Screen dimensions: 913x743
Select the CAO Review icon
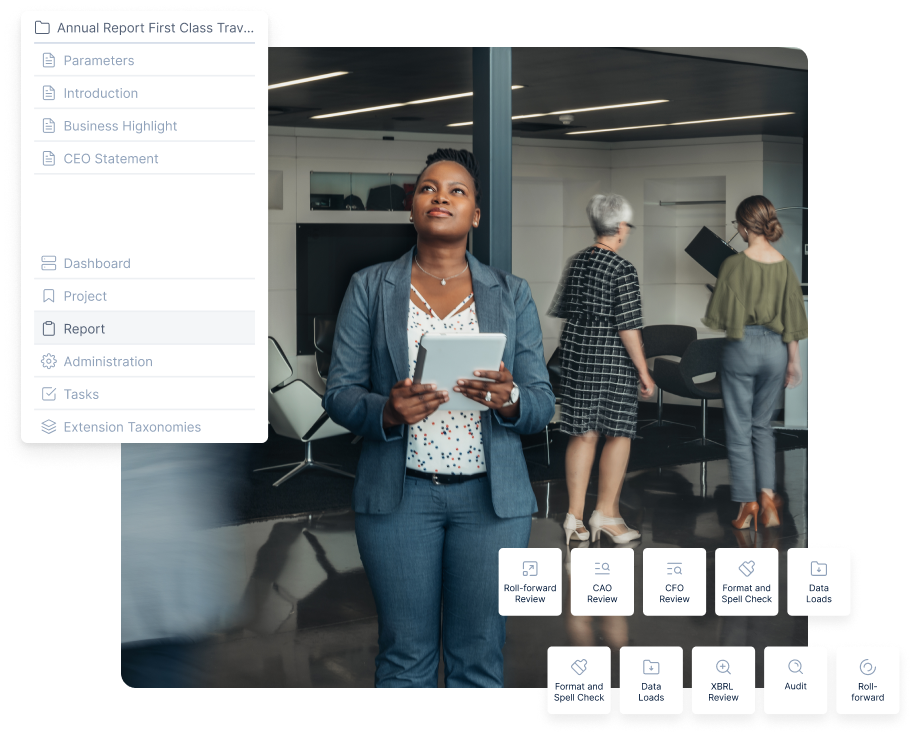602,581
